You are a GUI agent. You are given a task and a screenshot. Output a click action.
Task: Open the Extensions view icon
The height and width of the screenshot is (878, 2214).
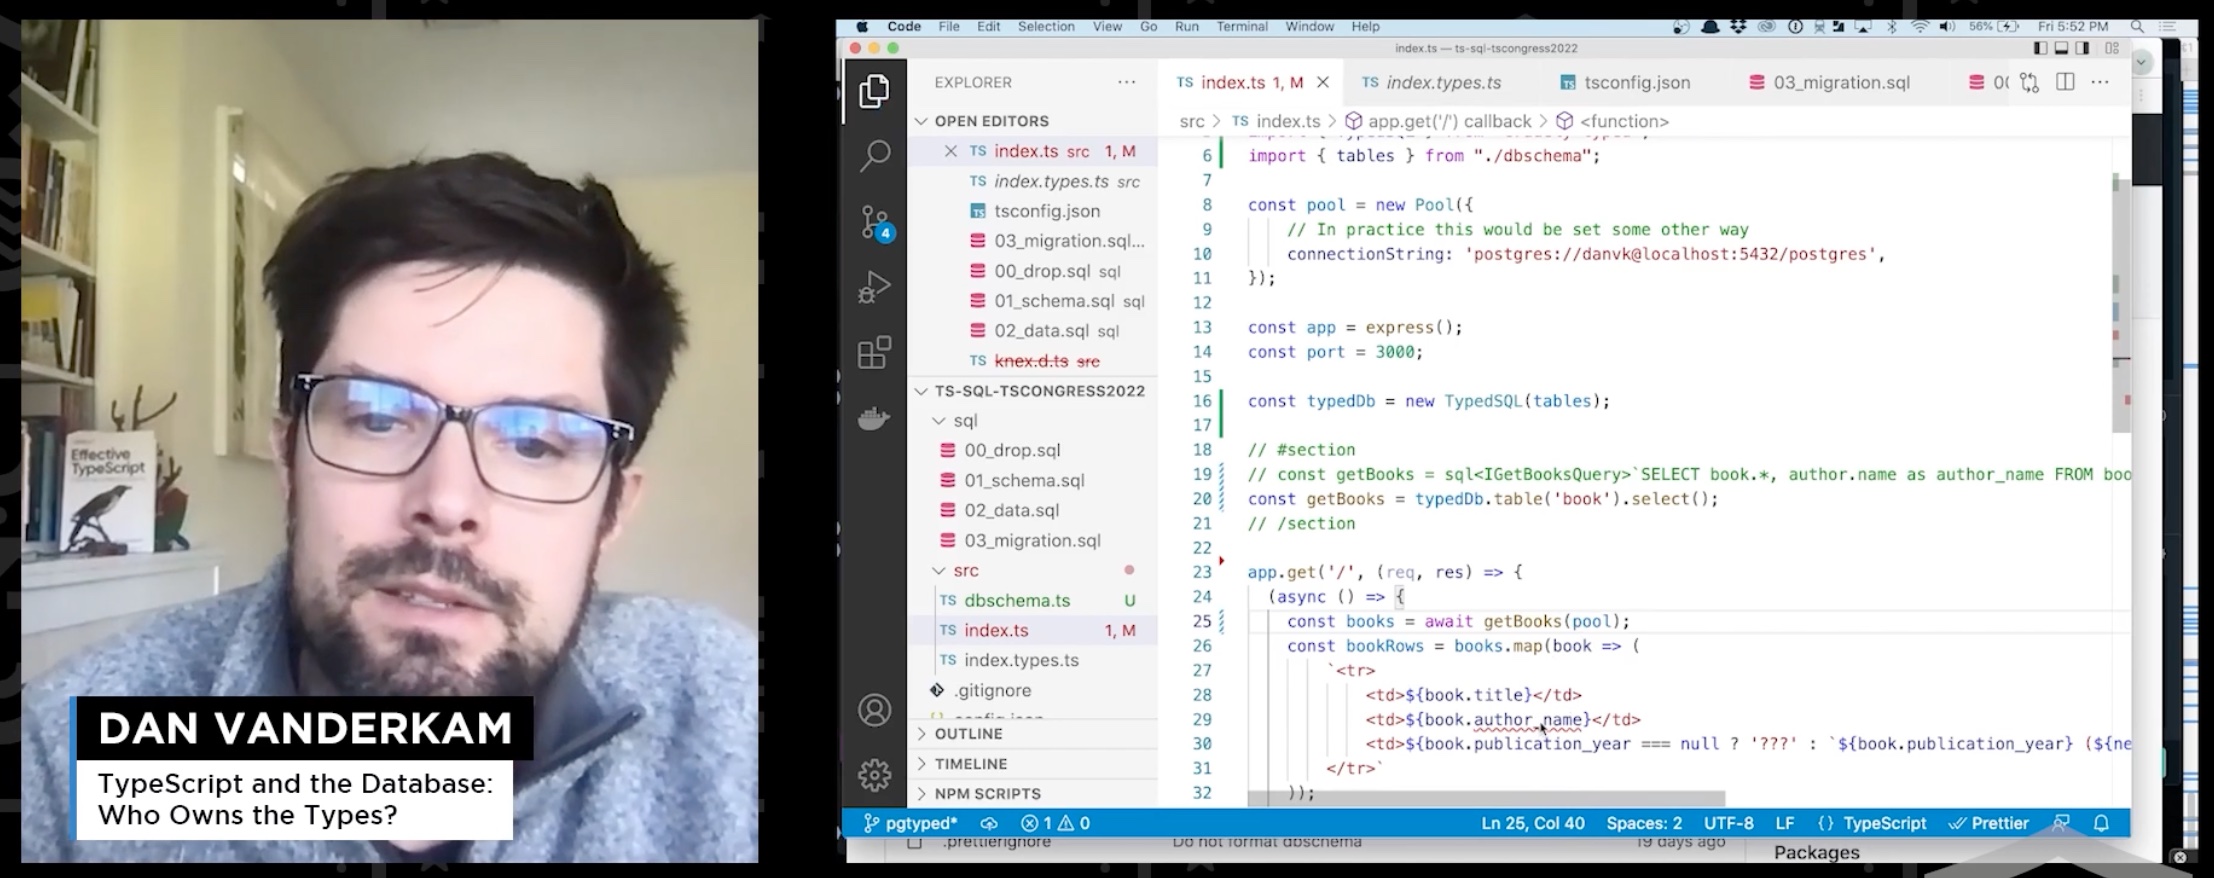(874, 352)
